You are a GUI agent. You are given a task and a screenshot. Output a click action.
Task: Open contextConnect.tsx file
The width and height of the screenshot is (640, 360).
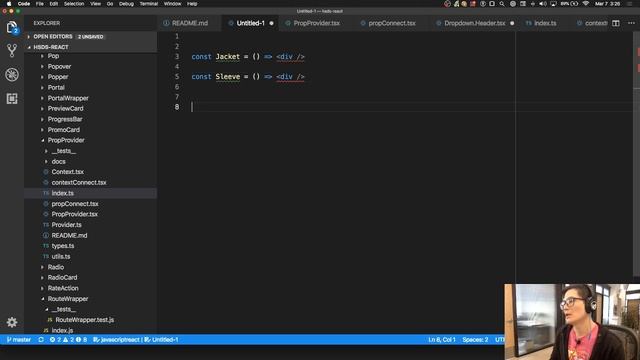pos(79,182)
